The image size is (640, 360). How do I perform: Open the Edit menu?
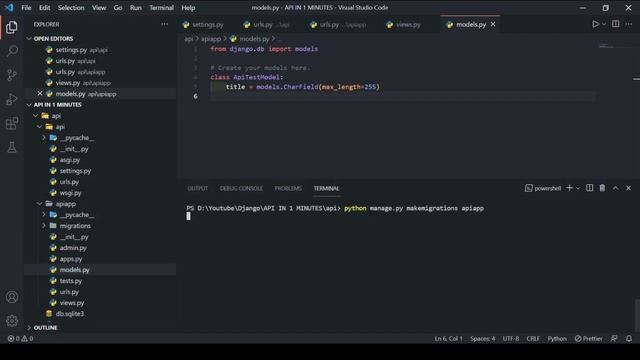click(x=44, y=7)
